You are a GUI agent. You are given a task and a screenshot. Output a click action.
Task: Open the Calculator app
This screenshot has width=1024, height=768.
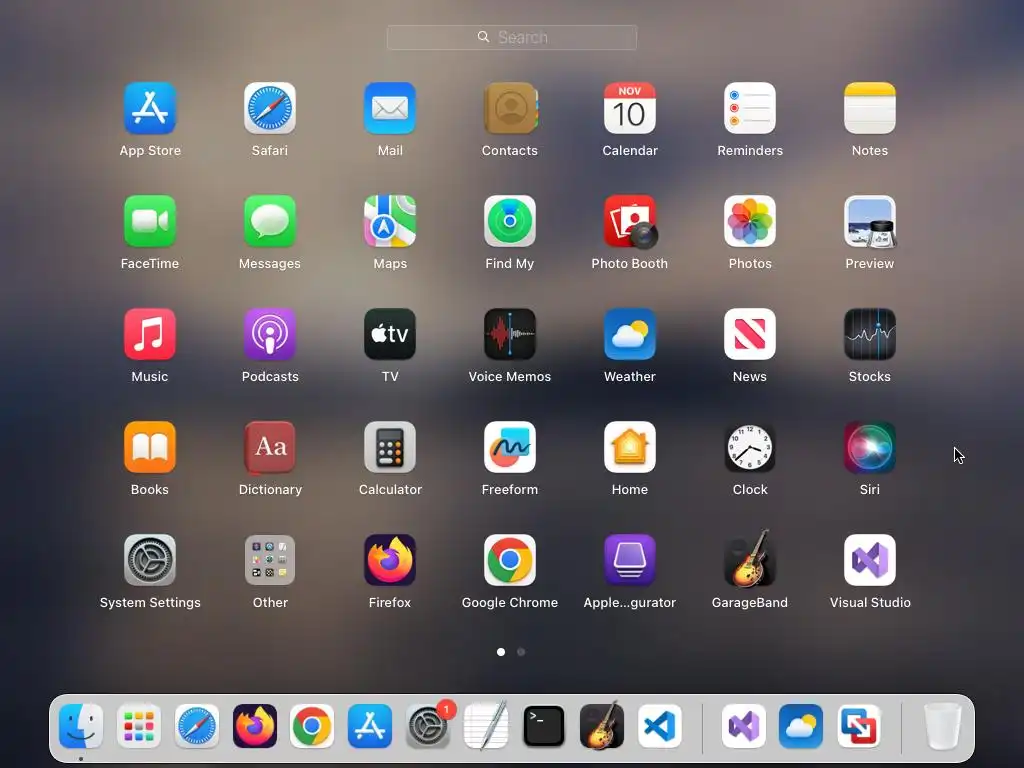(x=390, y=447)
